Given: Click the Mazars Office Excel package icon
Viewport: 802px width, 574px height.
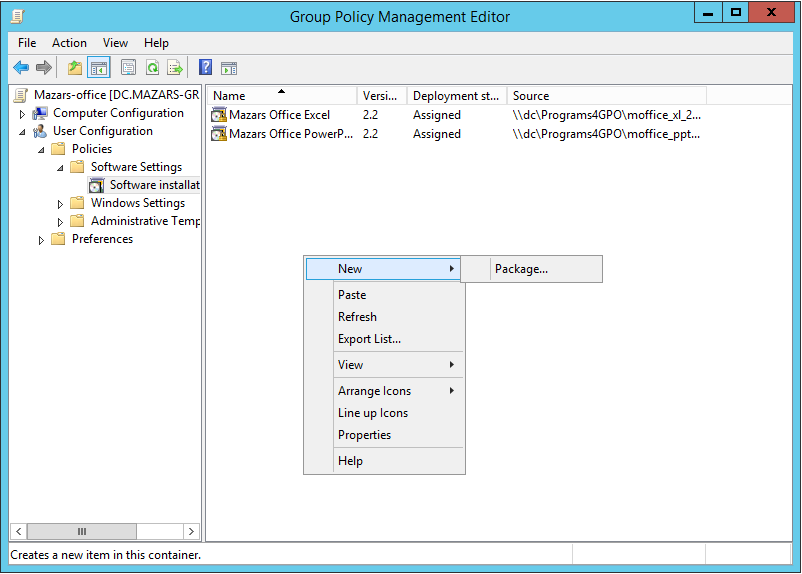Looking at the screenshot, I should point(219,115).
